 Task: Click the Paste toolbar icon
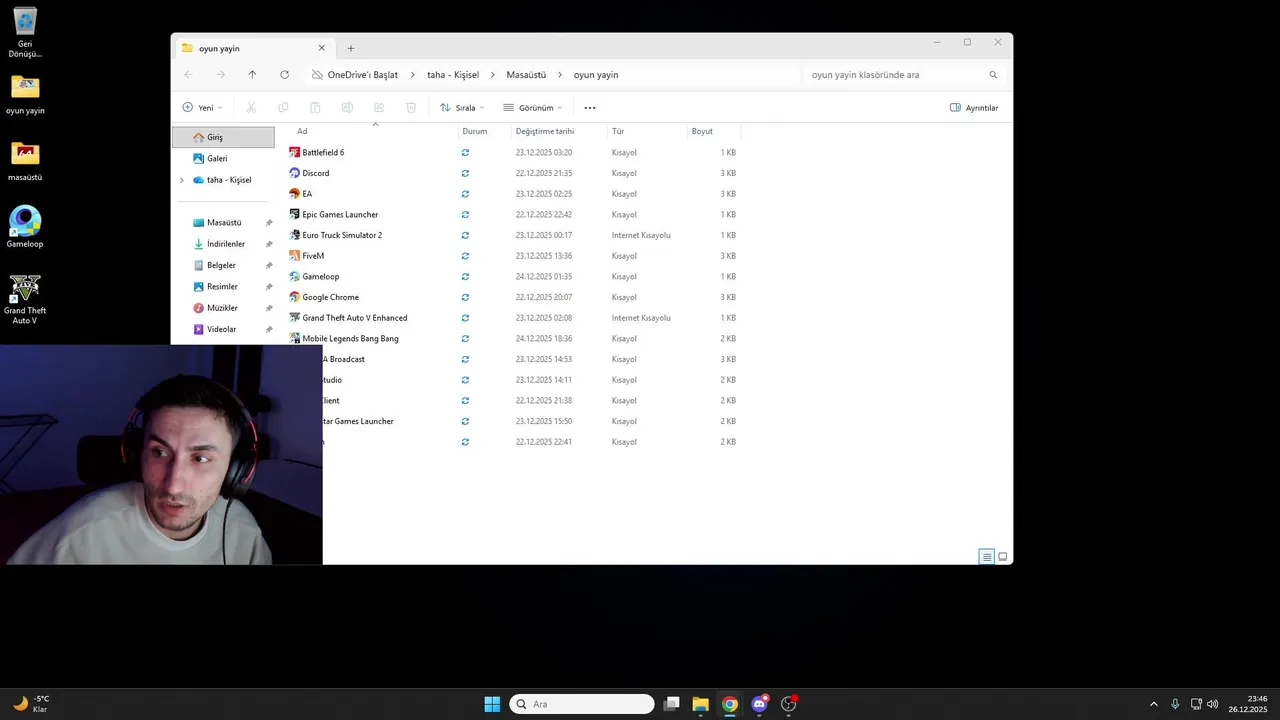[315, 107]
